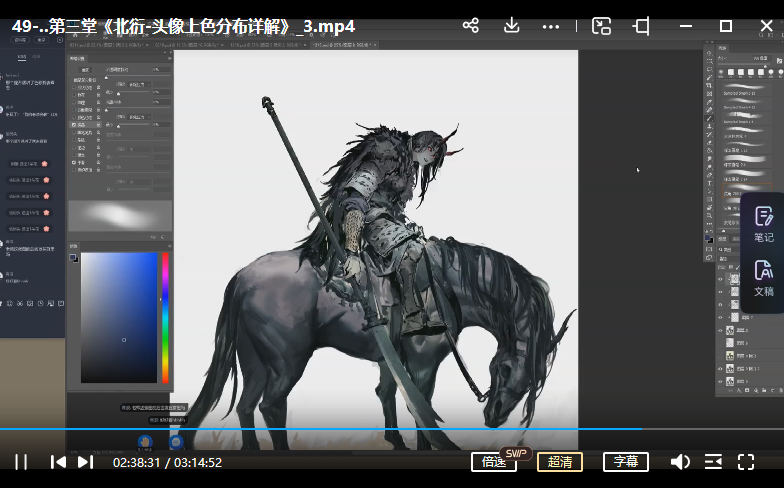Screen dimensions: 784x488
Task: Download the video using the download icon
Action: [511, 26]
